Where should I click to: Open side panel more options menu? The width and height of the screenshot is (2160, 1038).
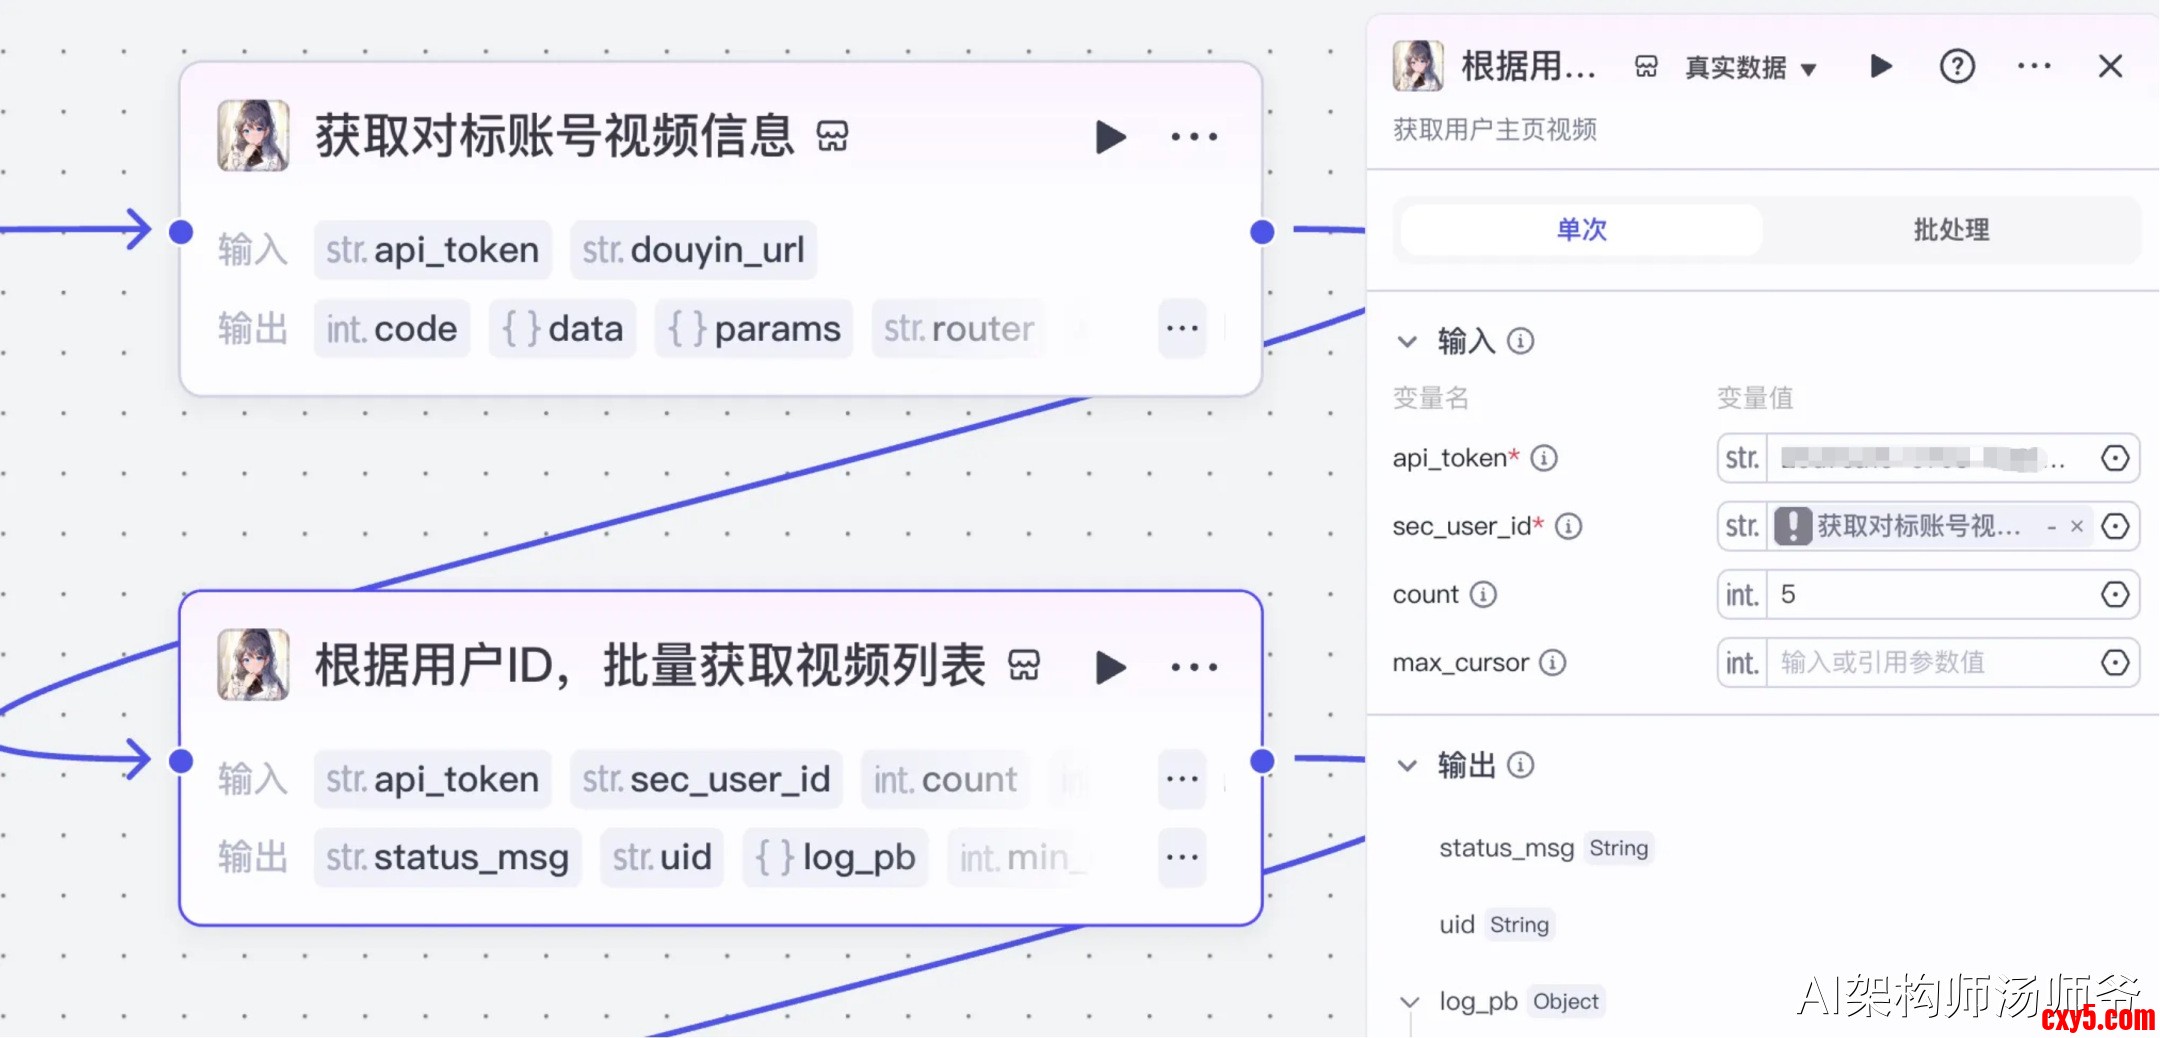[2034, 67]
